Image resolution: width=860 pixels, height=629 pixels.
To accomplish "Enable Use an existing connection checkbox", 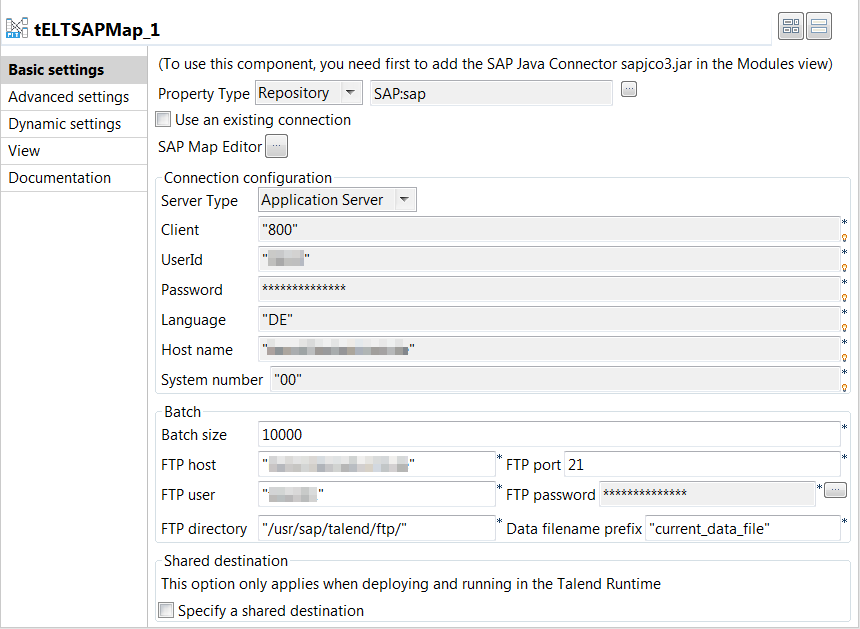I will point(163,119).
